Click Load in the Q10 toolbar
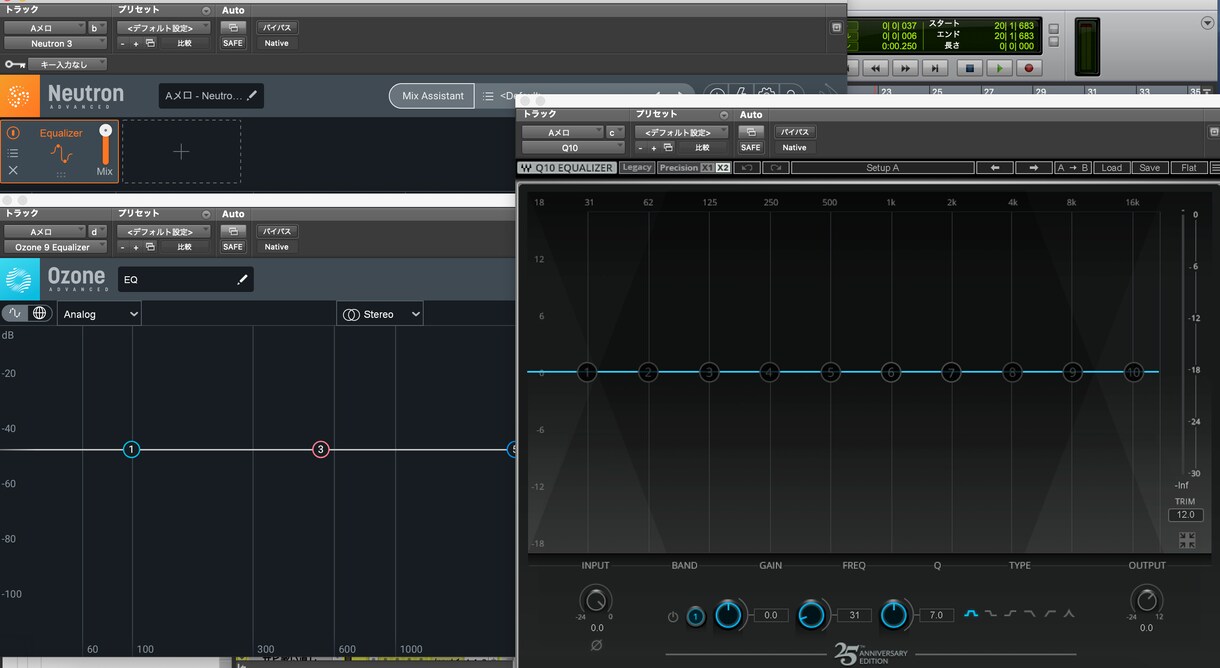The width and height of the screenshot is (1220, 668). (1112, 168)
